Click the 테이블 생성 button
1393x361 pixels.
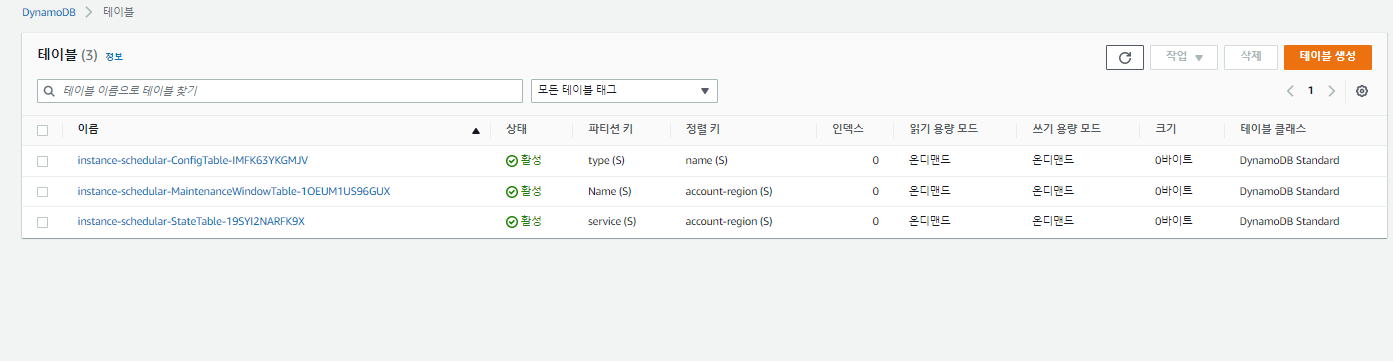coord(1327,57)
